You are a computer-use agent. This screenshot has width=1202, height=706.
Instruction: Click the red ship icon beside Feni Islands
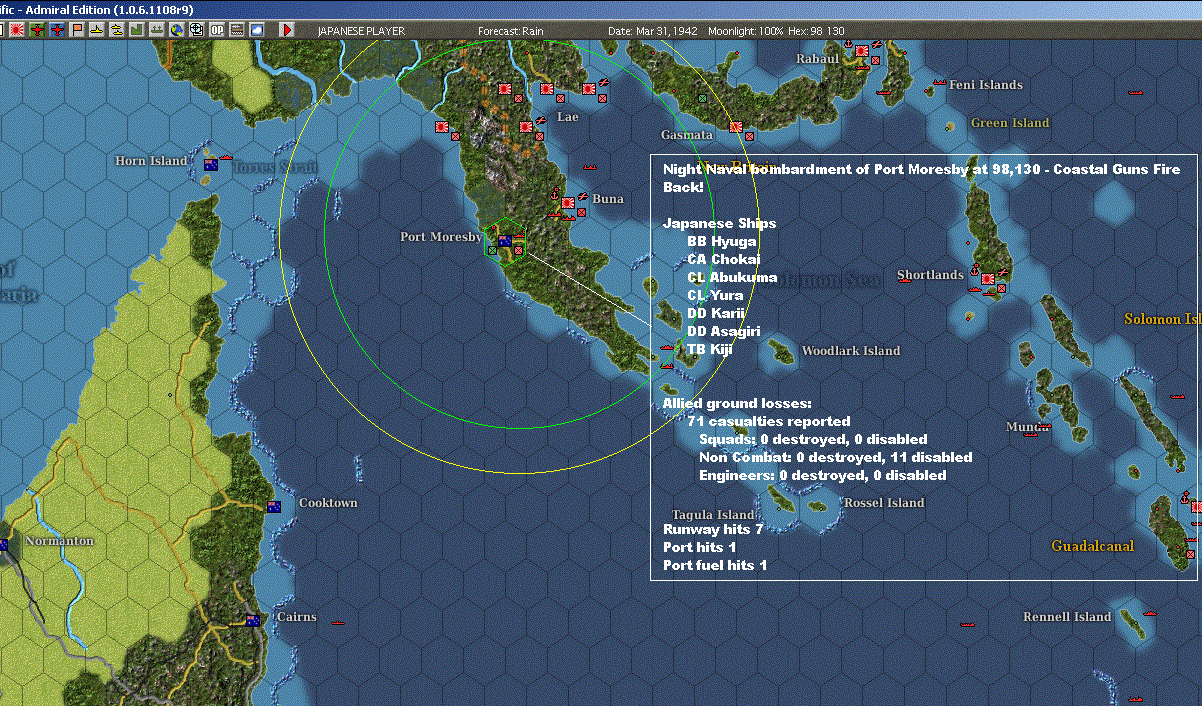(x=939, y=82)
